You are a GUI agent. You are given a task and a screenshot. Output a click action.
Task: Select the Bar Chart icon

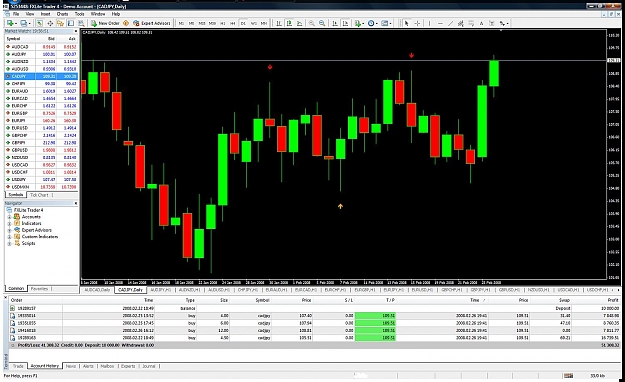279,23
